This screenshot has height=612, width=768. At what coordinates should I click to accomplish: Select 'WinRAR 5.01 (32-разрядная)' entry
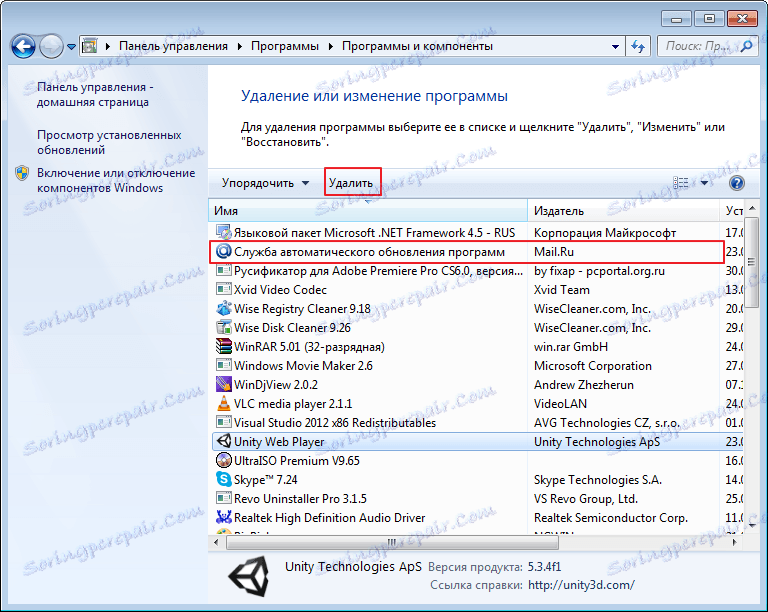pyautogui.click(x=309, y=347)
